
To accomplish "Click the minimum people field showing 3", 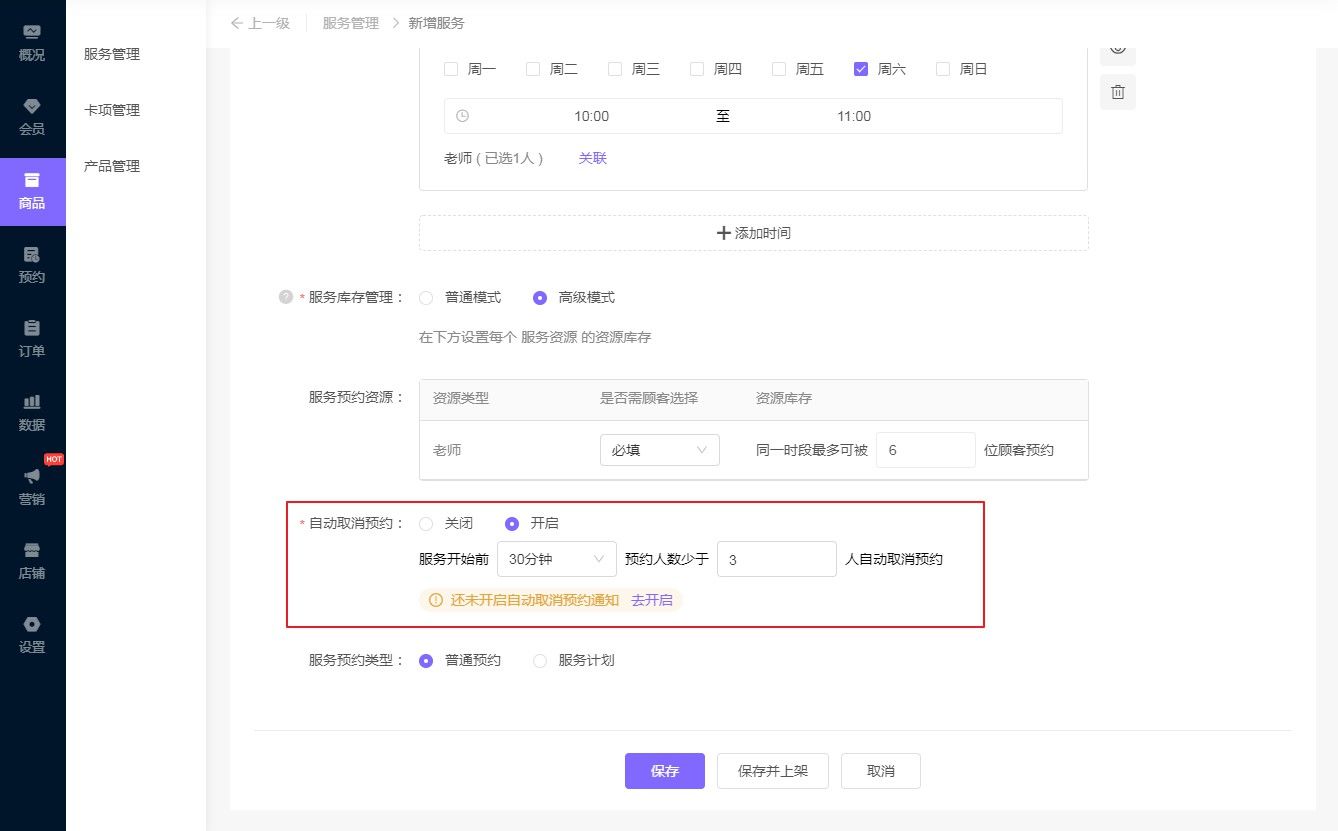I will pyautogui.click(x=777, y=559).
